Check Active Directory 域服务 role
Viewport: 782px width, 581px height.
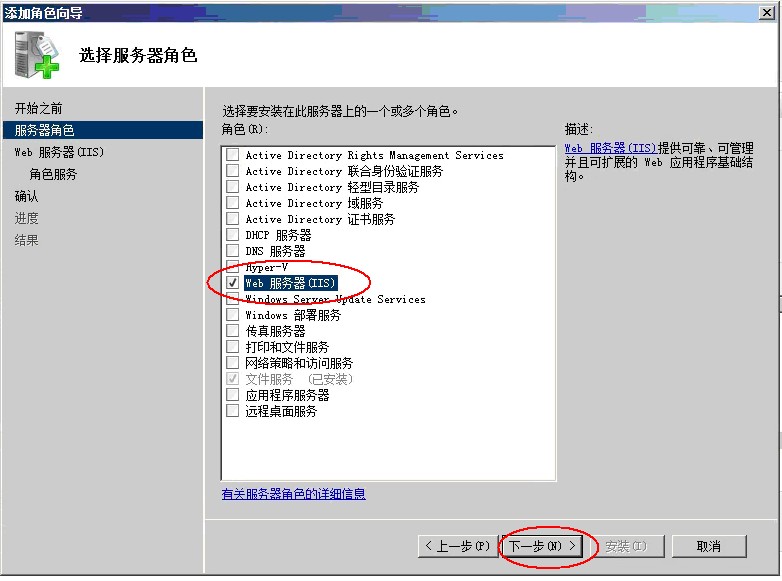[x=232, y=202]
